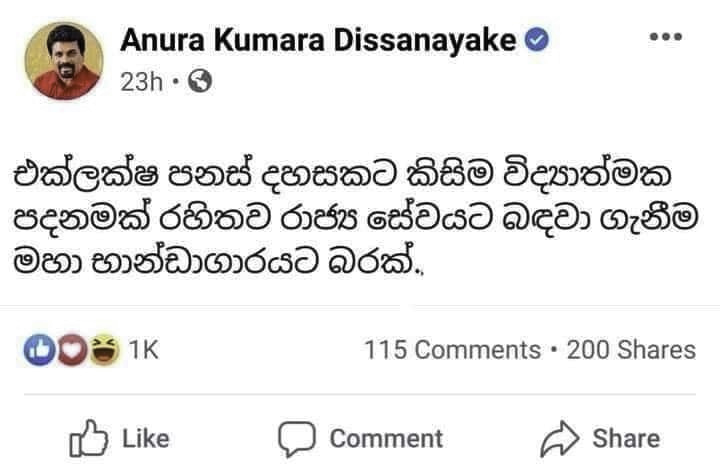Click the blue thumbs-up reaction icon
720x475 pixels.
39,350
